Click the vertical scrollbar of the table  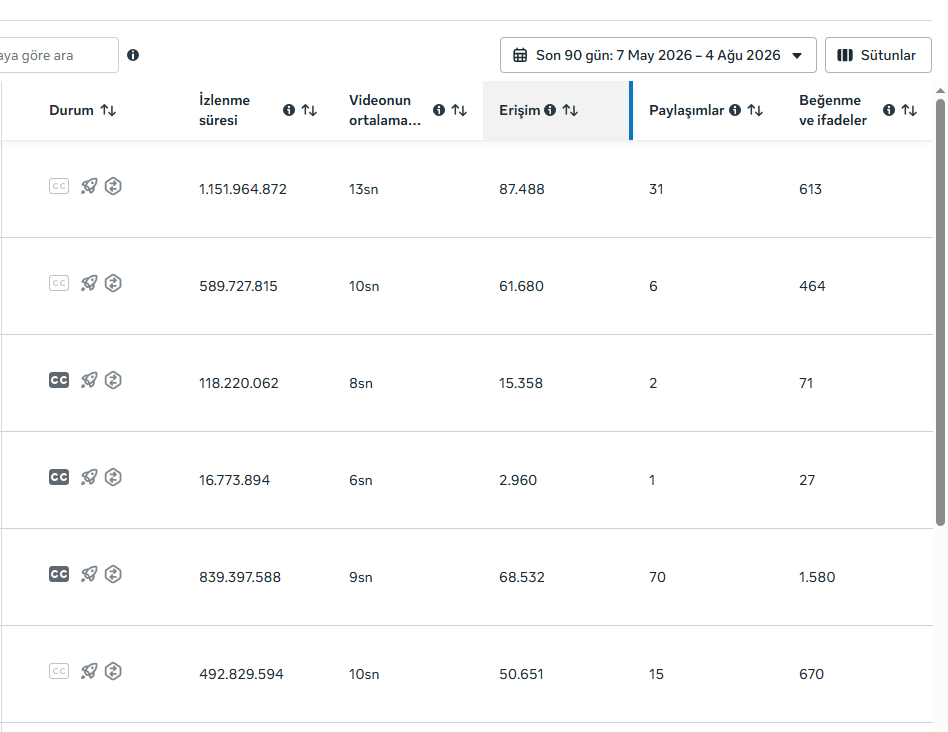tap(940, 312)
